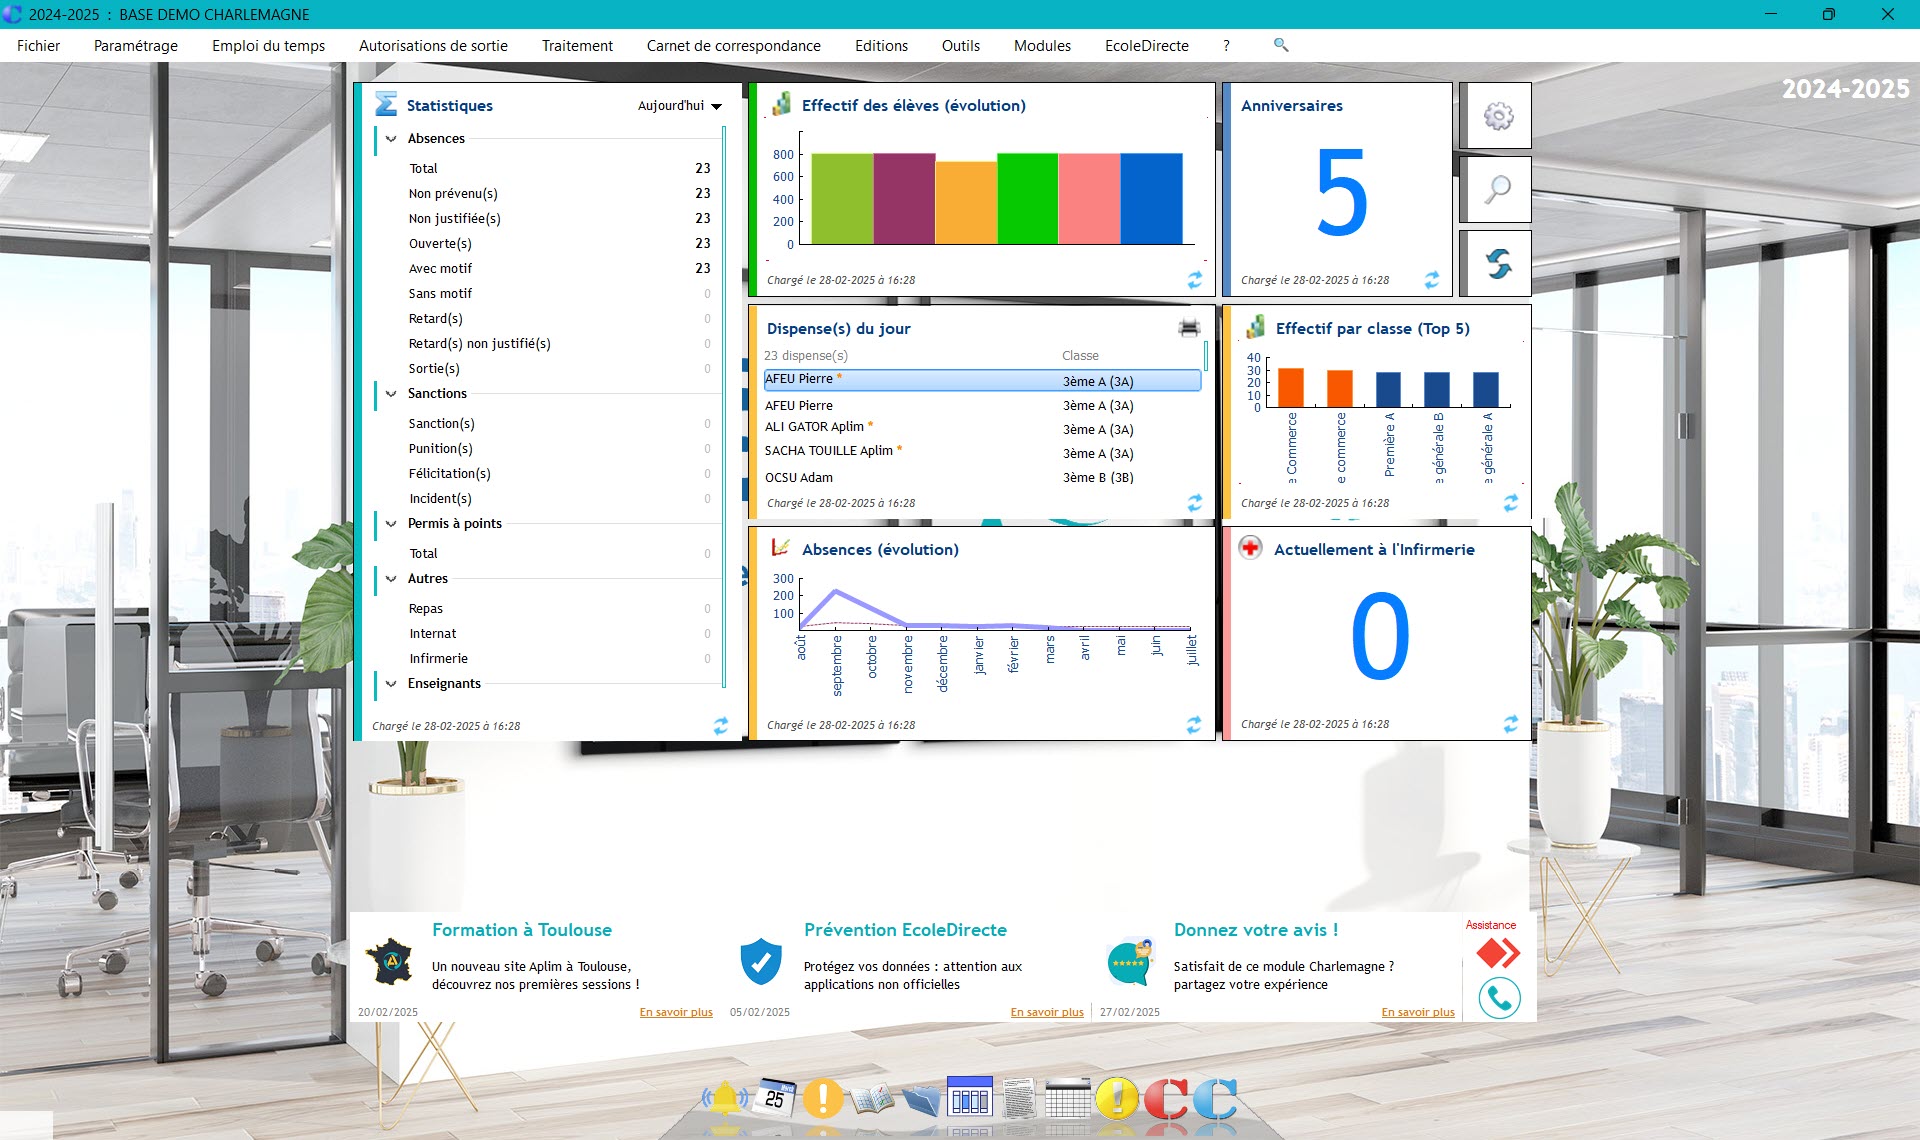Image resolution: width=1920 pixels, height=1140 pixels.
Task: Open the question mark help menu
Action: pos(1226,46)
